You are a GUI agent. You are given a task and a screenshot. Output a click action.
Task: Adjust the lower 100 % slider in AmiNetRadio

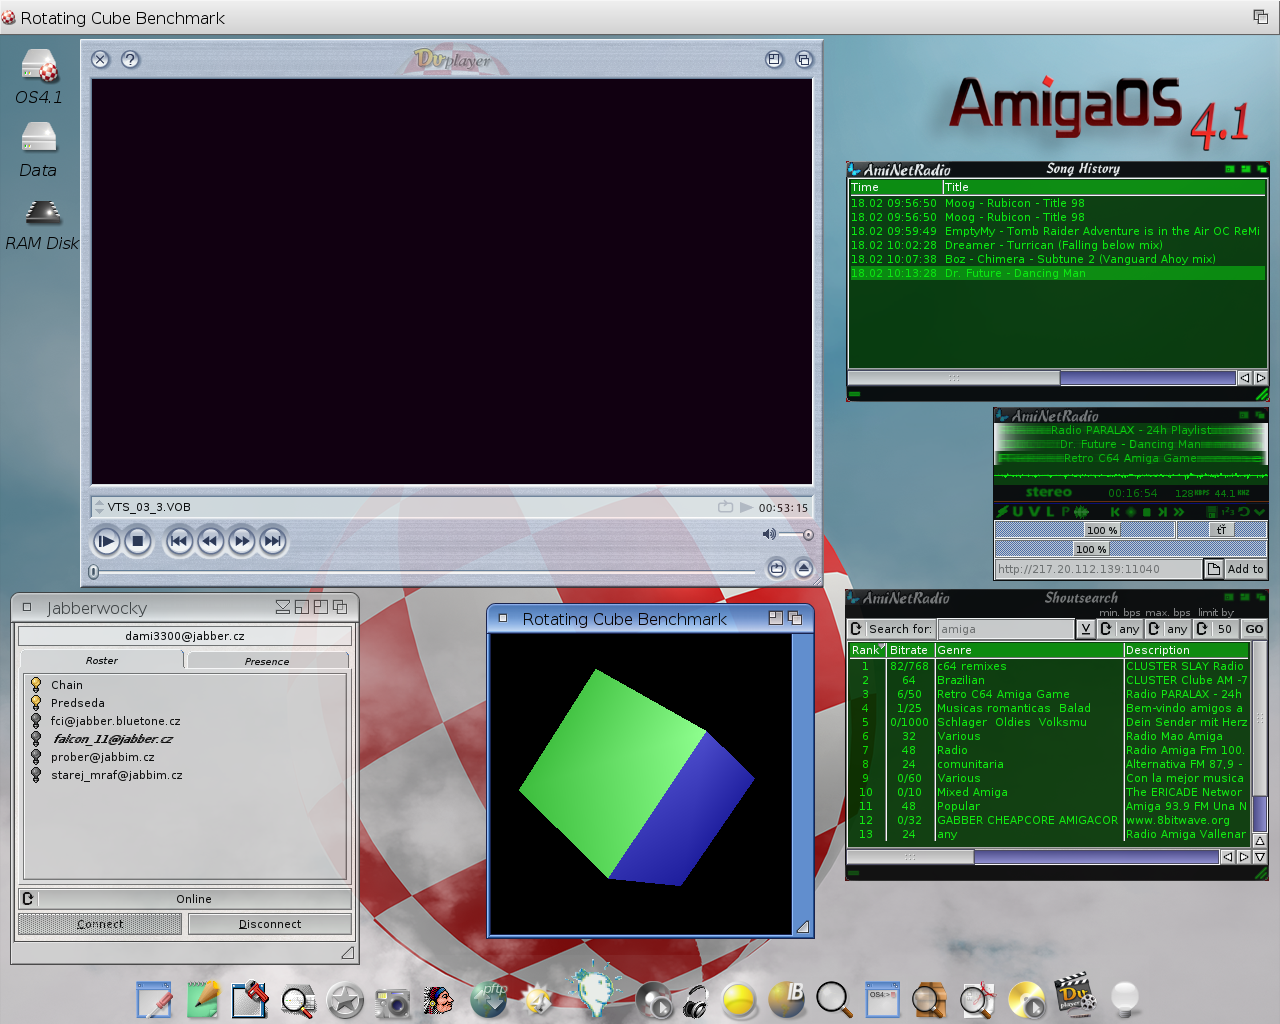coord(1091,549)
